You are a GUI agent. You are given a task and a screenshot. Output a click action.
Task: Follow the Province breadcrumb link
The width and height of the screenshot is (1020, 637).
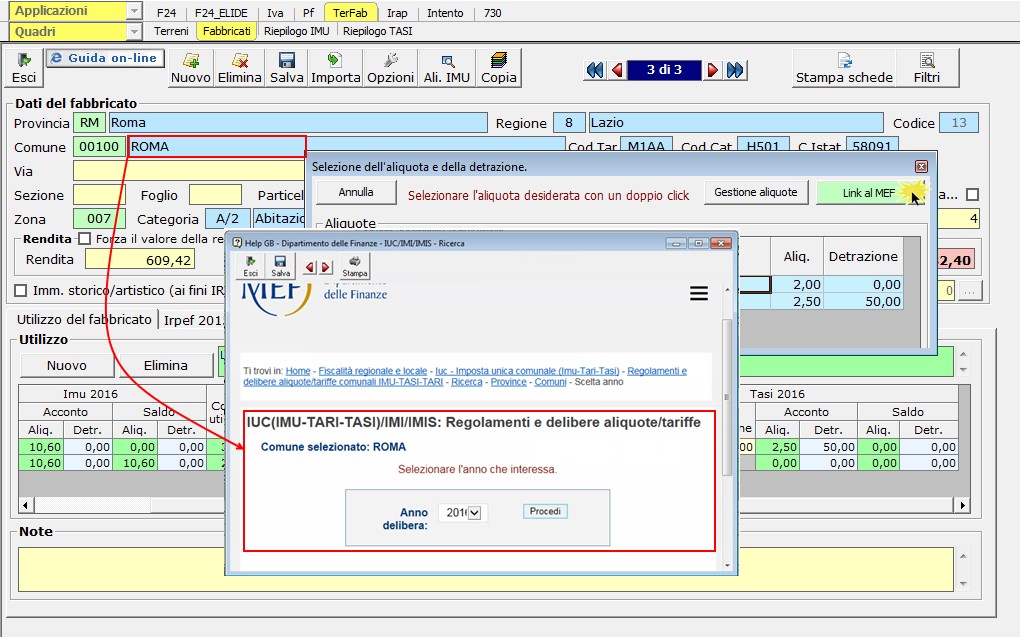coord(509,382)
